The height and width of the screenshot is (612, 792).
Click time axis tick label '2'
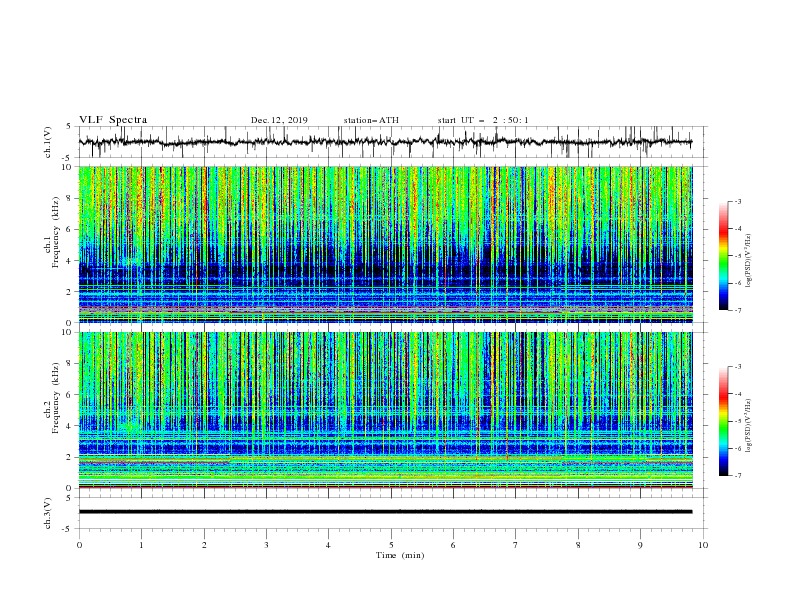coord(204,545)
